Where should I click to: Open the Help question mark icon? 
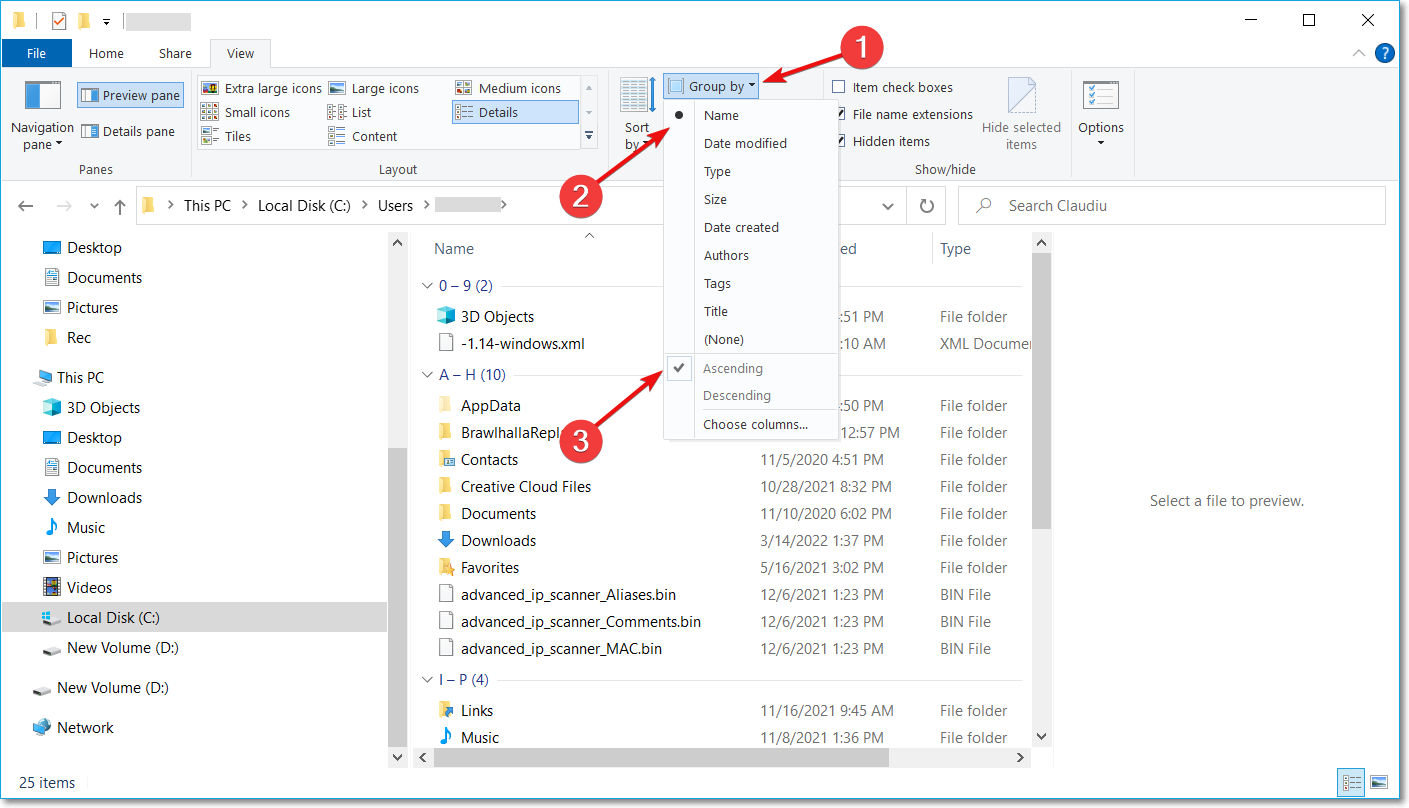1385,53
